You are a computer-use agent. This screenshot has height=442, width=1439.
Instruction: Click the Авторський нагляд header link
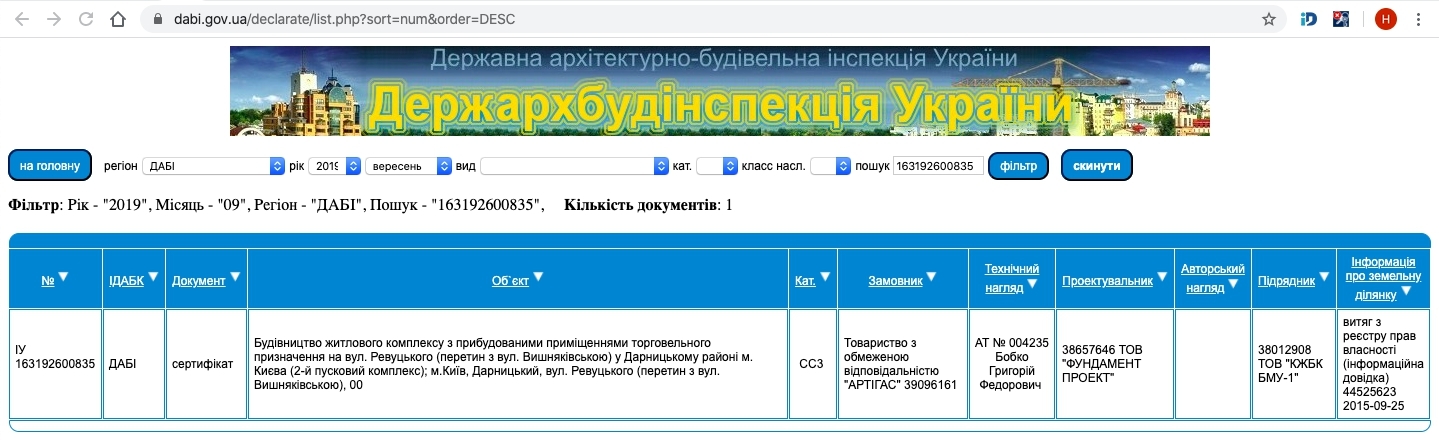(x=1212, y=278)
